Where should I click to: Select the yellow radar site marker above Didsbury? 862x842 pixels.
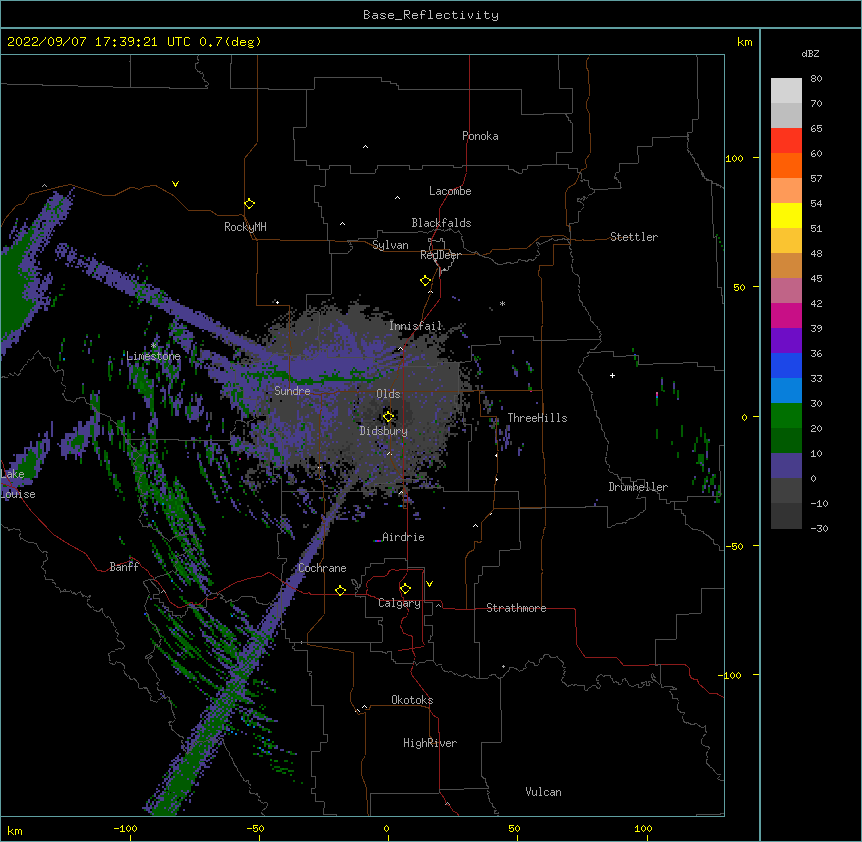[388, 417]
